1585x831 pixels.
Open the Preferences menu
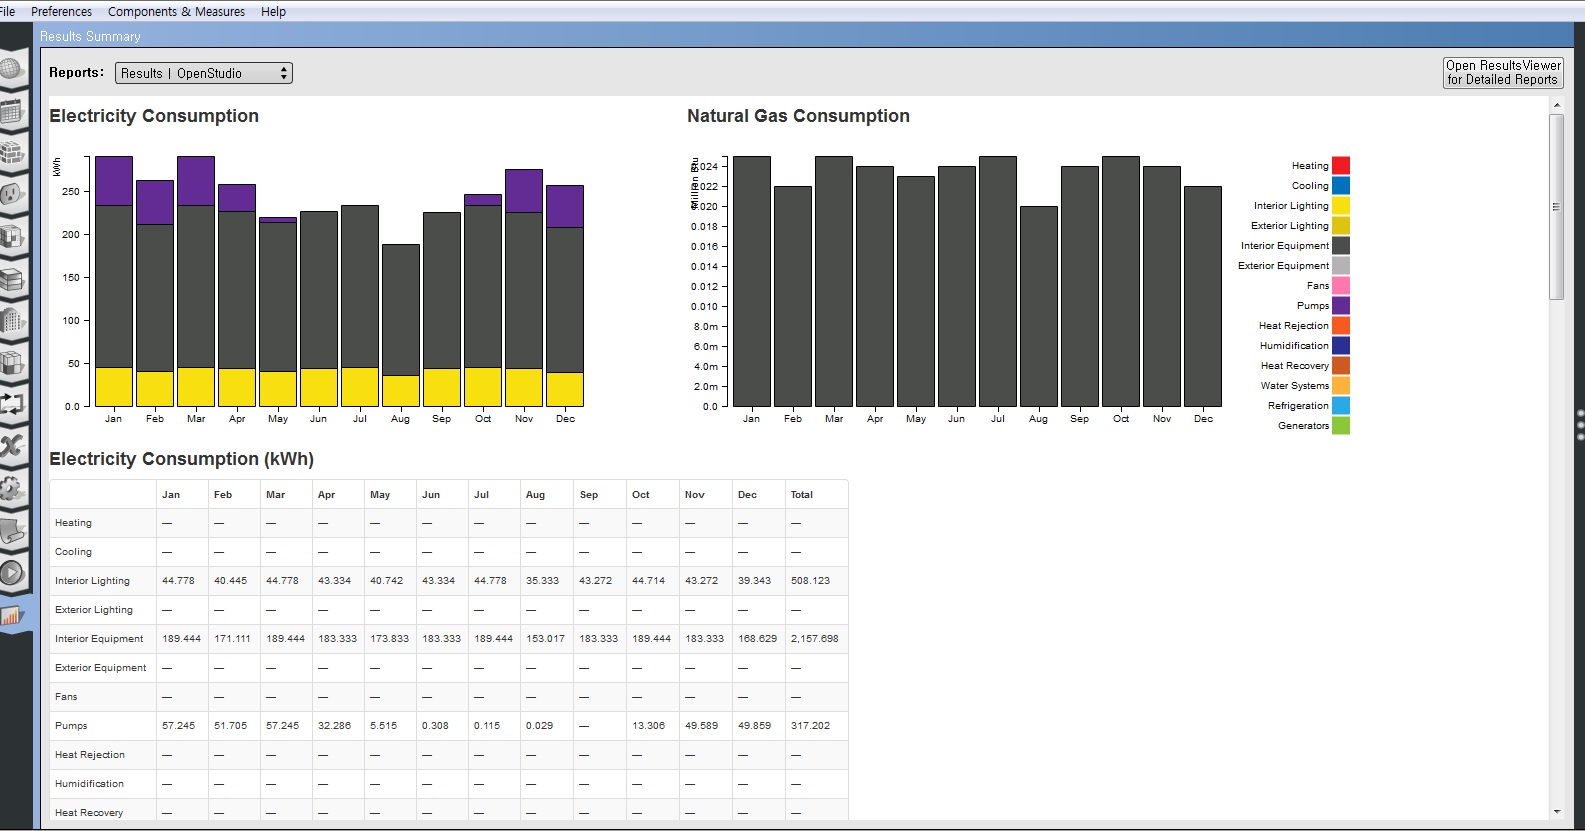(x=61, y=12)
